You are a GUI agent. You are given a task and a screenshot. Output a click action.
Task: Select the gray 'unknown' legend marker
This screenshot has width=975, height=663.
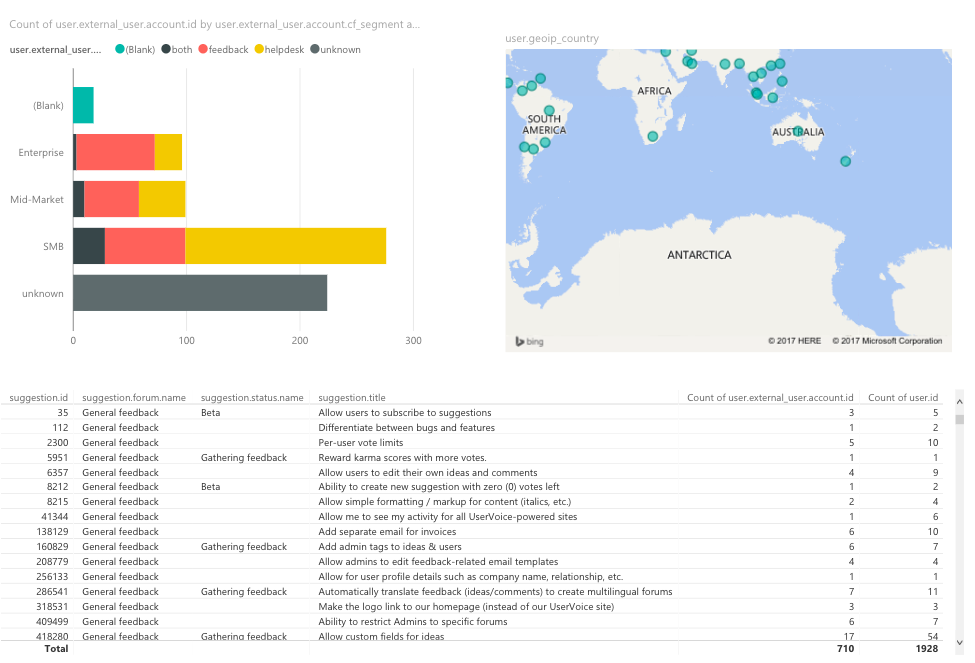point(316,49)
